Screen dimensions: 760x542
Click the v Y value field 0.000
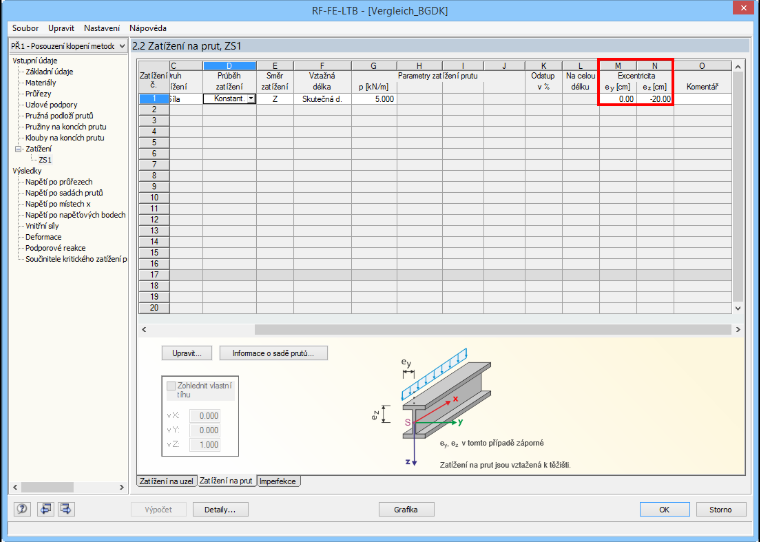tap(205, 430)
